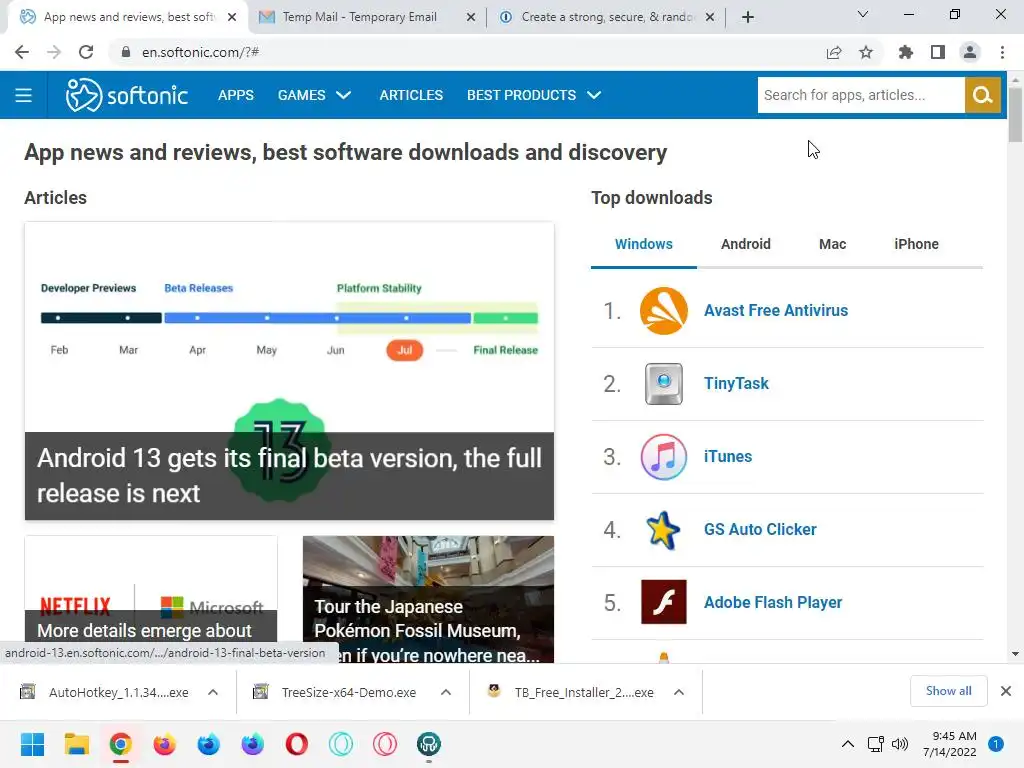Select the Windows top downloads tab
Screen dimensions: 1024x768
(x=644, y=244)
